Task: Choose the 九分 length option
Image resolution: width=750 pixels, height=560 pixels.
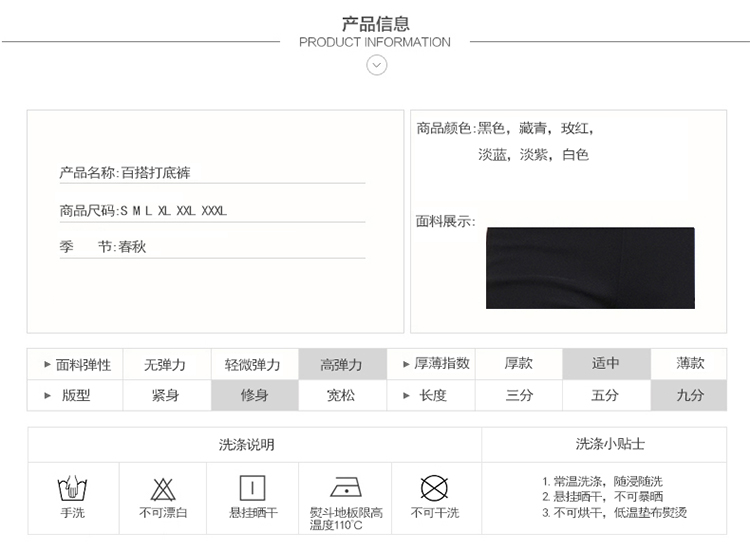Action: point(689,395)
